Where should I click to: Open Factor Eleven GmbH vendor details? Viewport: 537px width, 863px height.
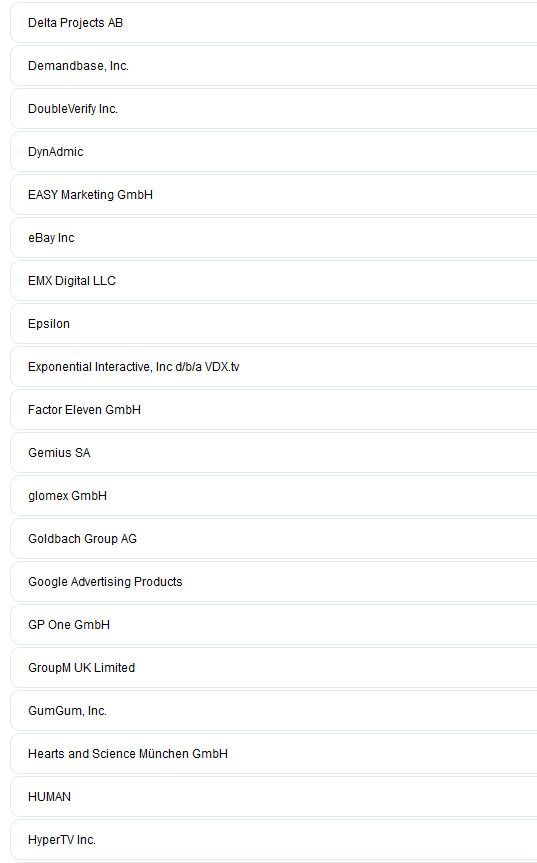tap(274, 409)
